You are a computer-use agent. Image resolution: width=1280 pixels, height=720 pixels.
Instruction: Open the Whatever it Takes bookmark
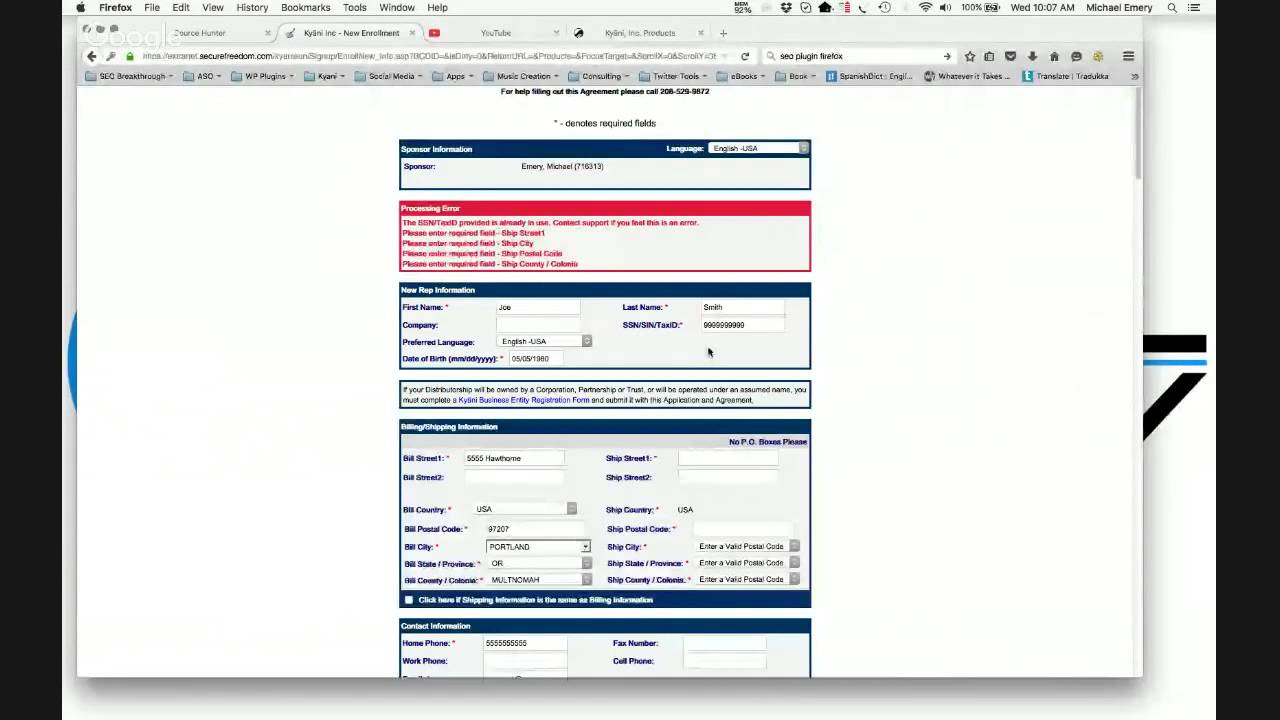[x=967, y=76]
